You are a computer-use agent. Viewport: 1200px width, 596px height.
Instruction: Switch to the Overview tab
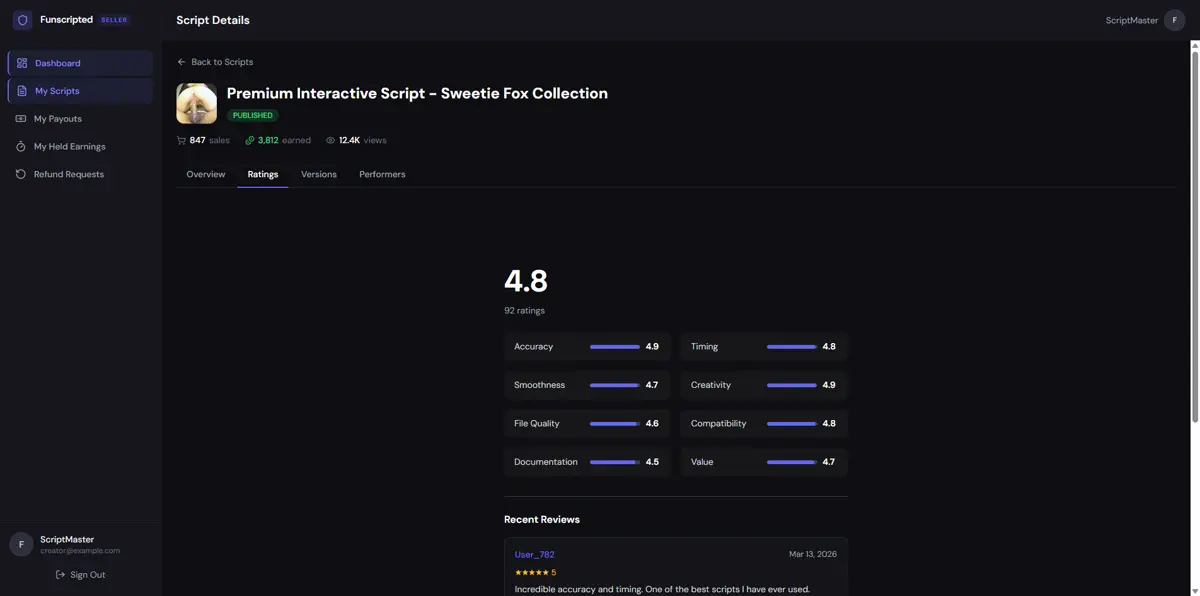[x=206, y=174]
